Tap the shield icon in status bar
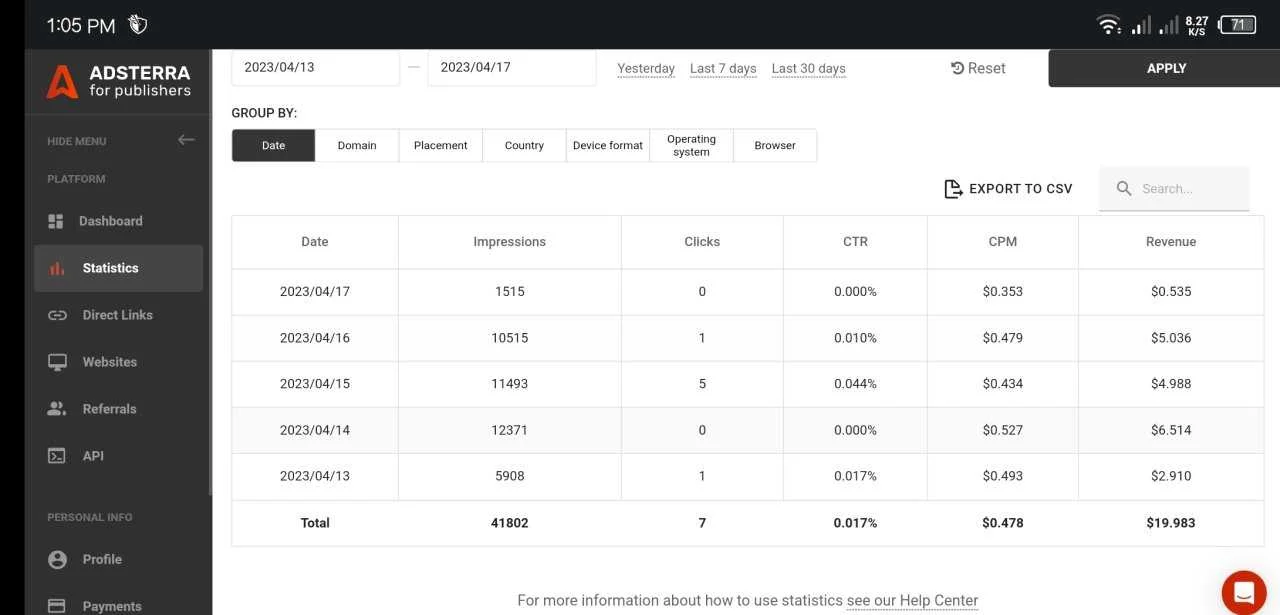The width and height of the screenshot is (1280, 615). [x=139, y=25]
